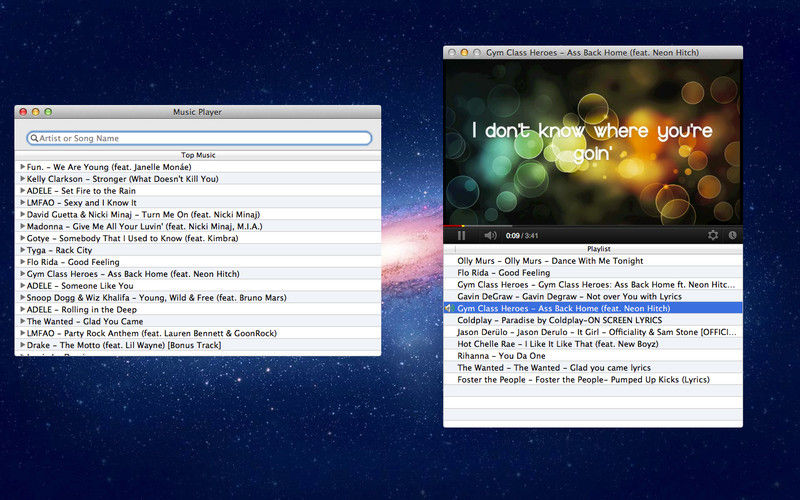The height and width of the screenshot is (500, 800).
Task: Expand the Kelly Clarkson – Stronger row
Action: click(22, 179)
